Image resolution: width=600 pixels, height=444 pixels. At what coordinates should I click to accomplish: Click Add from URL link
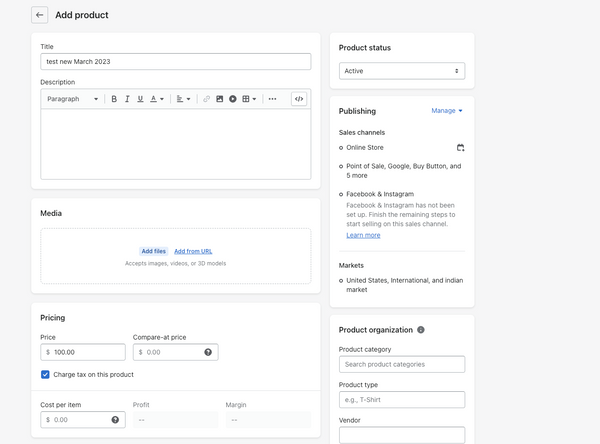click(193, 251)
